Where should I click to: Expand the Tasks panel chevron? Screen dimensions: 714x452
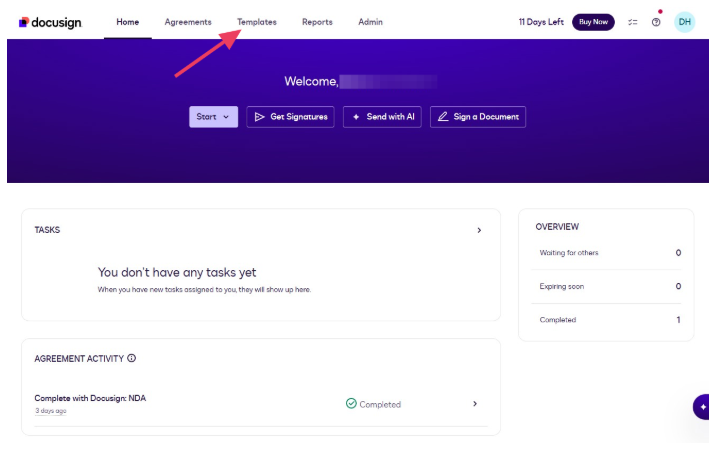click(479, 230)
